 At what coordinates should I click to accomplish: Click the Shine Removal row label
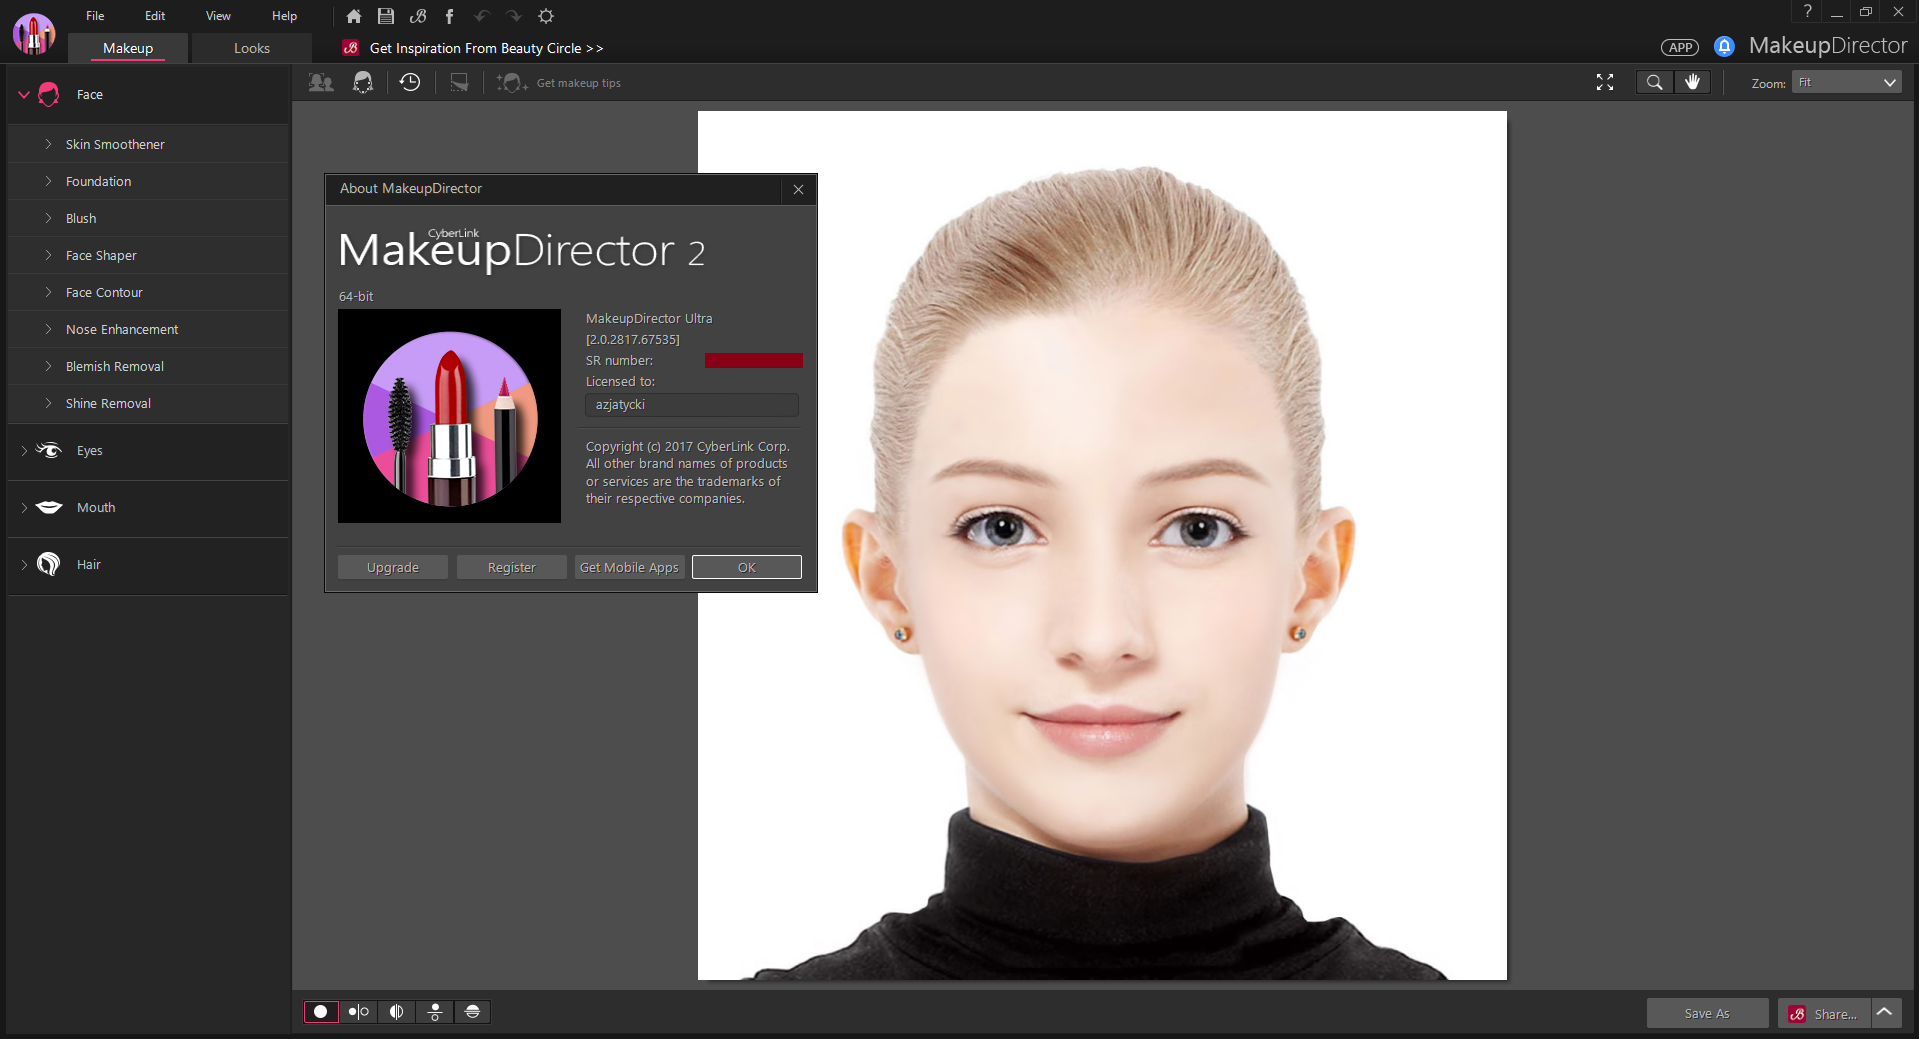click(x=108, y=403)
